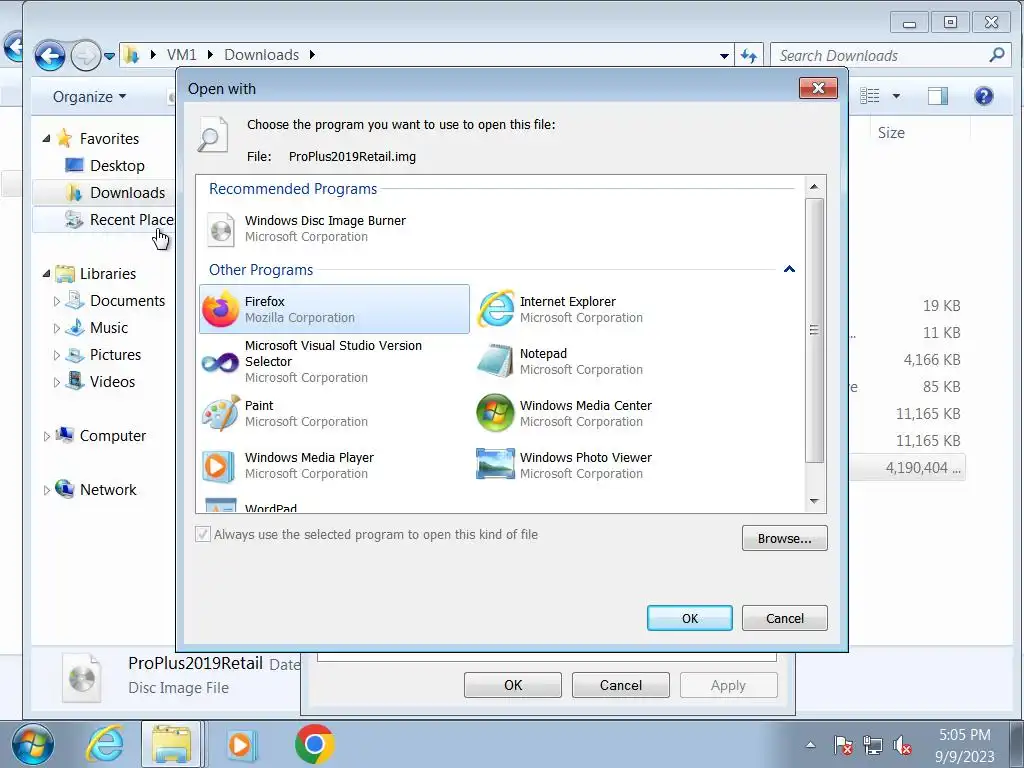Select Paint from program list
Viewport: 1024px width, 768px height.
334,413
